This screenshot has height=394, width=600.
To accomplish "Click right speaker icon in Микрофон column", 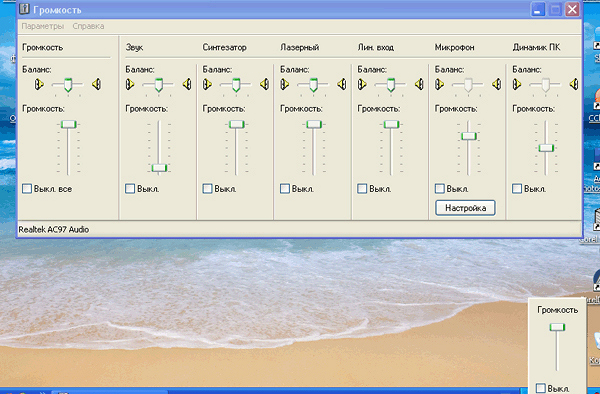I will (x=497, y=84).
